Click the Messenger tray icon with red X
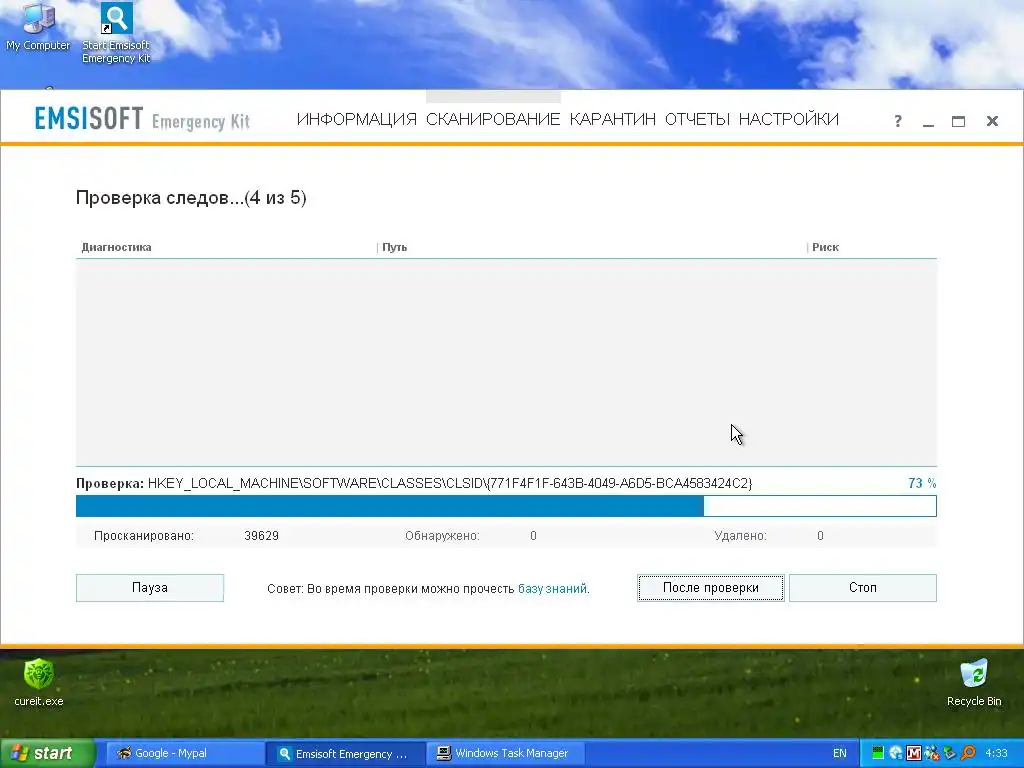The height and width of the screenshot is (768, 1024). coord(932,753)
